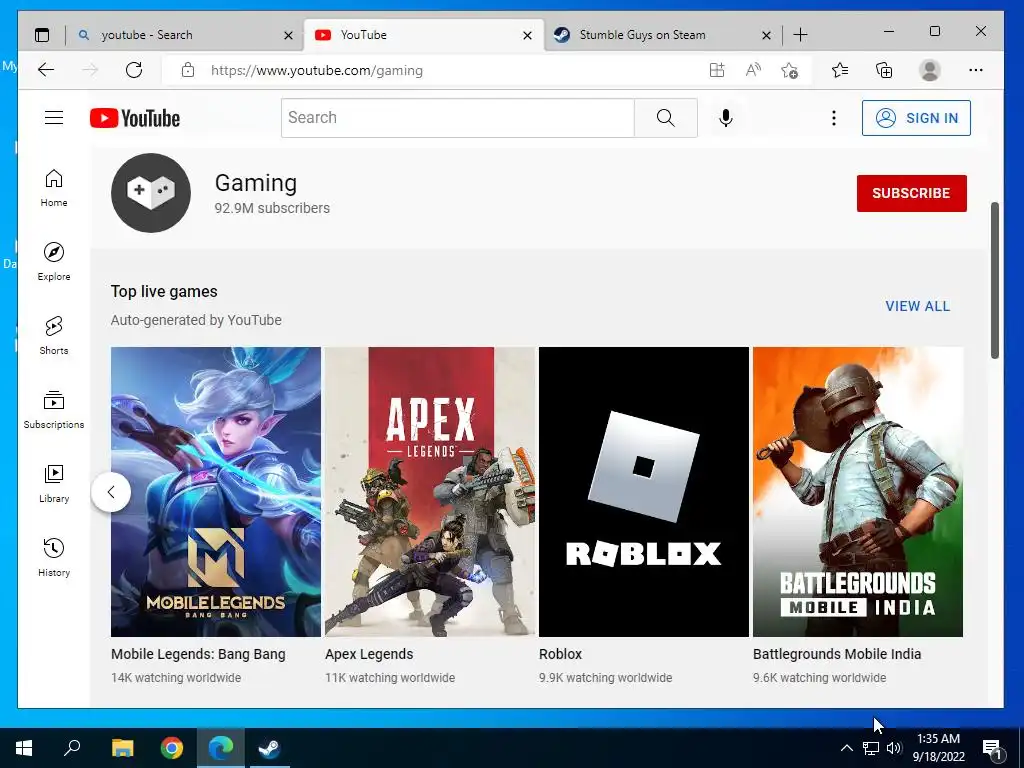Open the volume control in system tray
1024x768 pixels.
tap(894, 748)
